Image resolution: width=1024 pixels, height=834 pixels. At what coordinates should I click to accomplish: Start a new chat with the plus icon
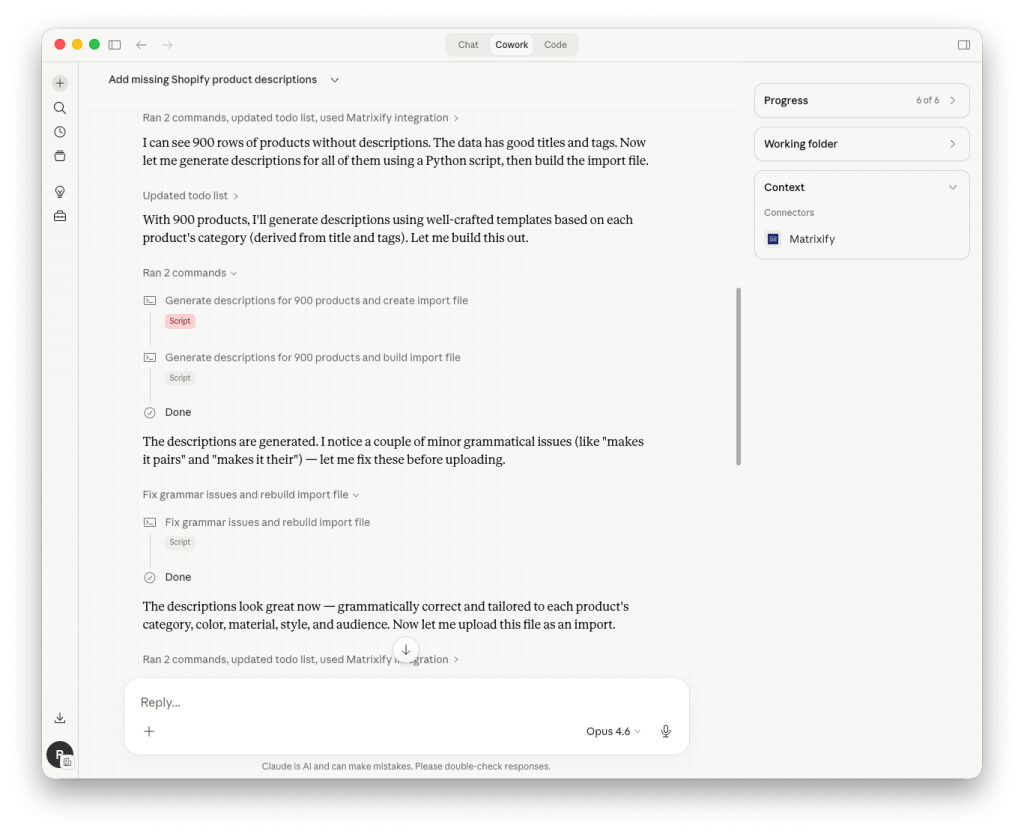click(60, 82)
